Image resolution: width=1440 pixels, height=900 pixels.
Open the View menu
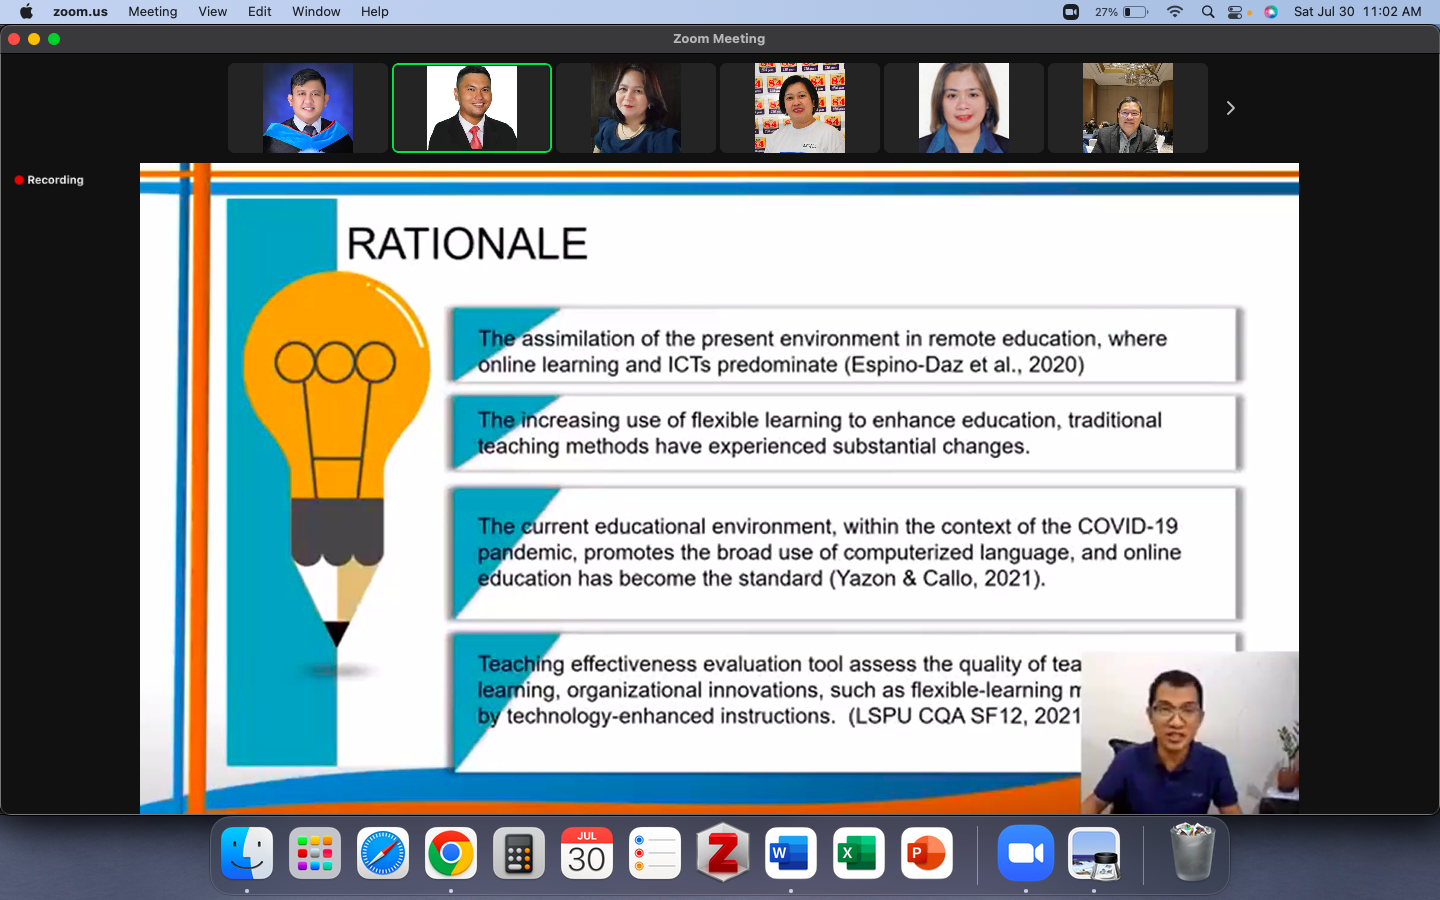[212, 12]
